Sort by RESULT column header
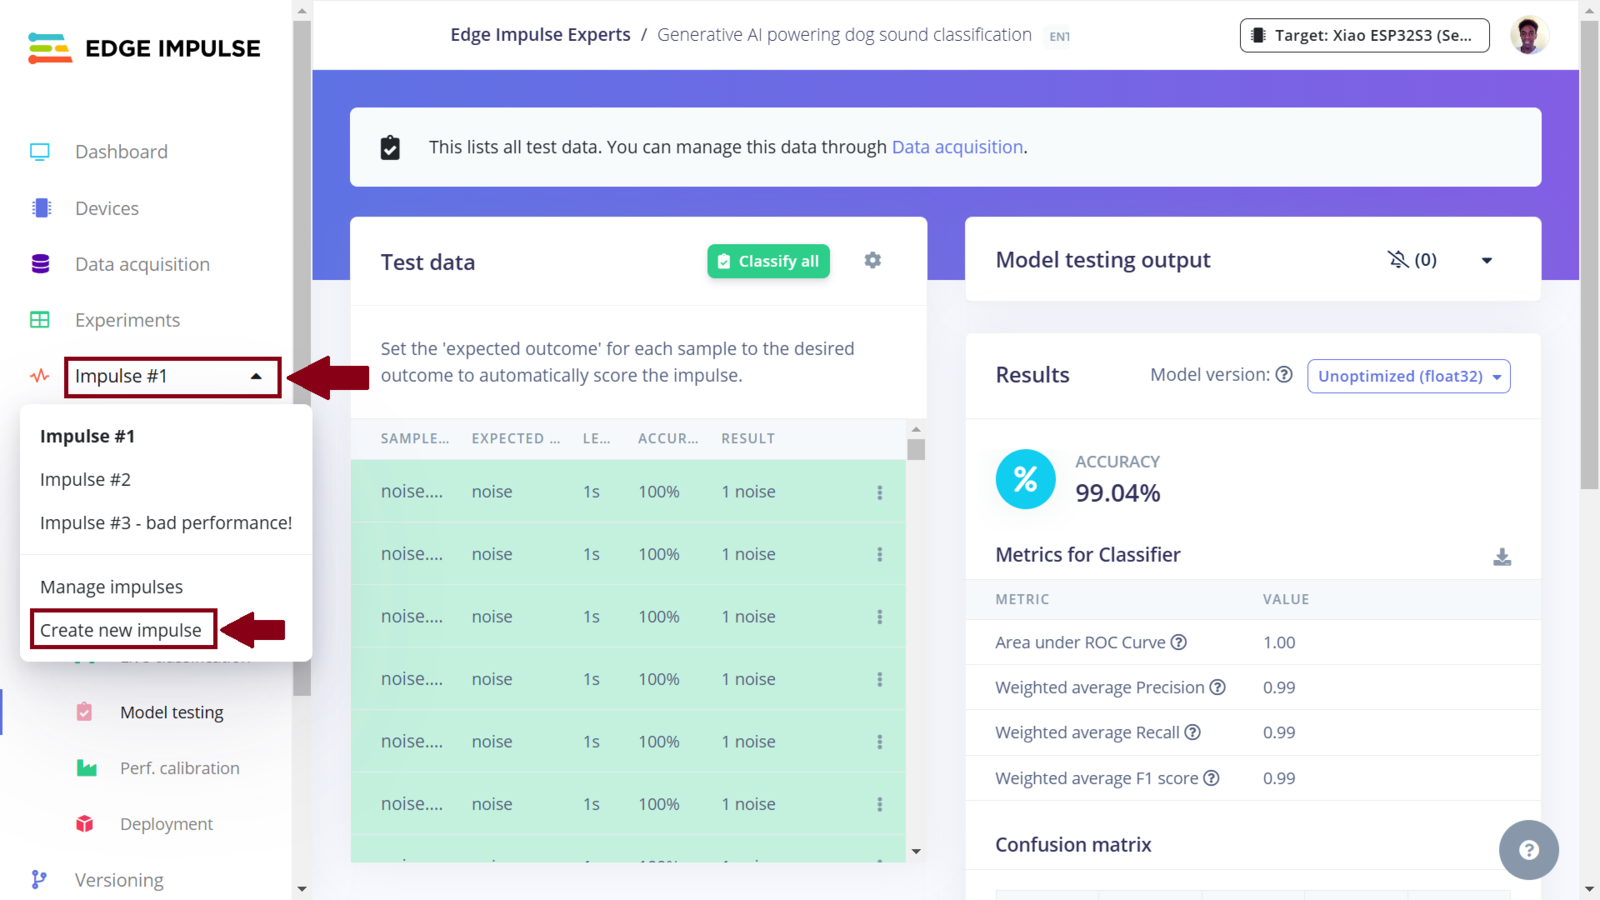The width and height of the screenshot is (1600, 900). click(748, 438)
